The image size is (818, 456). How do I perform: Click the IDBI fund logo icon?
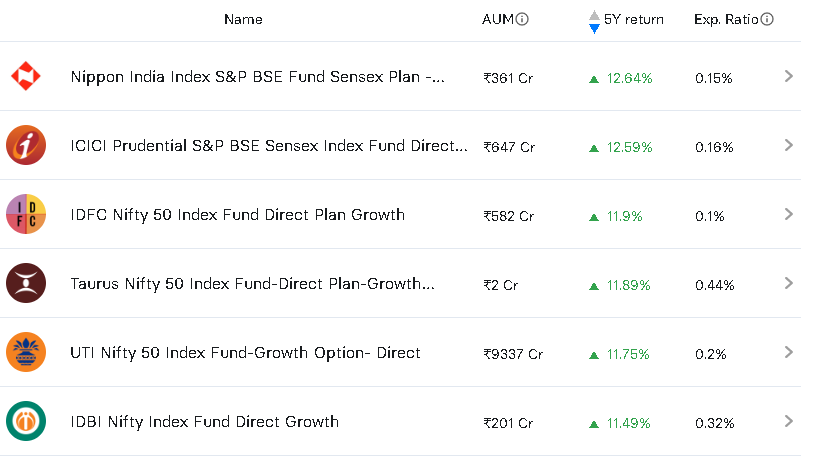[26, 421]
